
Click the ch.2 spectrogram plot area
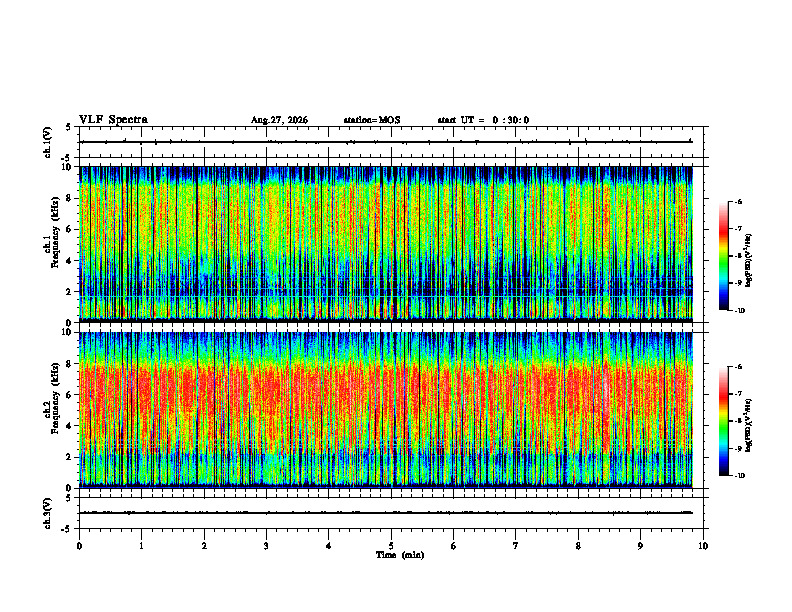click(386, 410)
